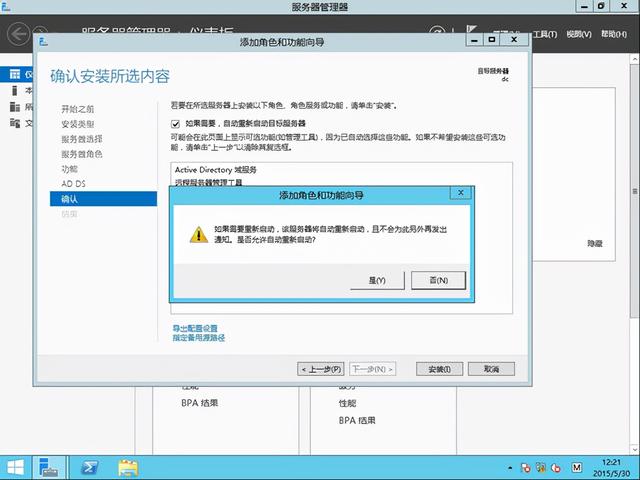
Task: Click the Cancel (取消) button in the wizard
Action: pyautogui.click(x=491, y=369)
